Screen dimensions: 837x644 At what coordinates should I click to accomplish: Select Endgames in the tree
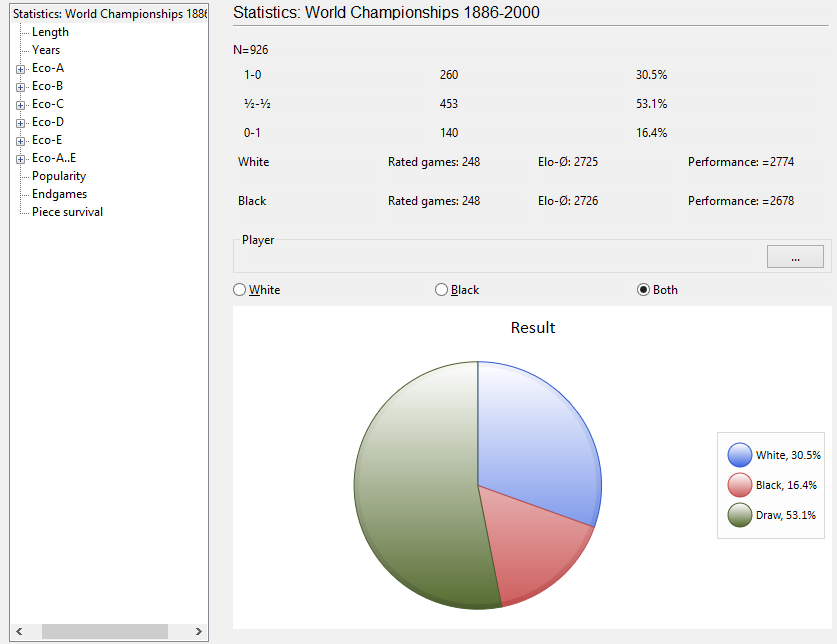(x=59, y=194)
